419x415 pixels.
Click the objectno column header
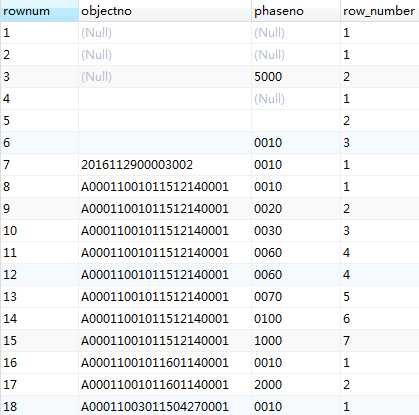tap(165, 11)
